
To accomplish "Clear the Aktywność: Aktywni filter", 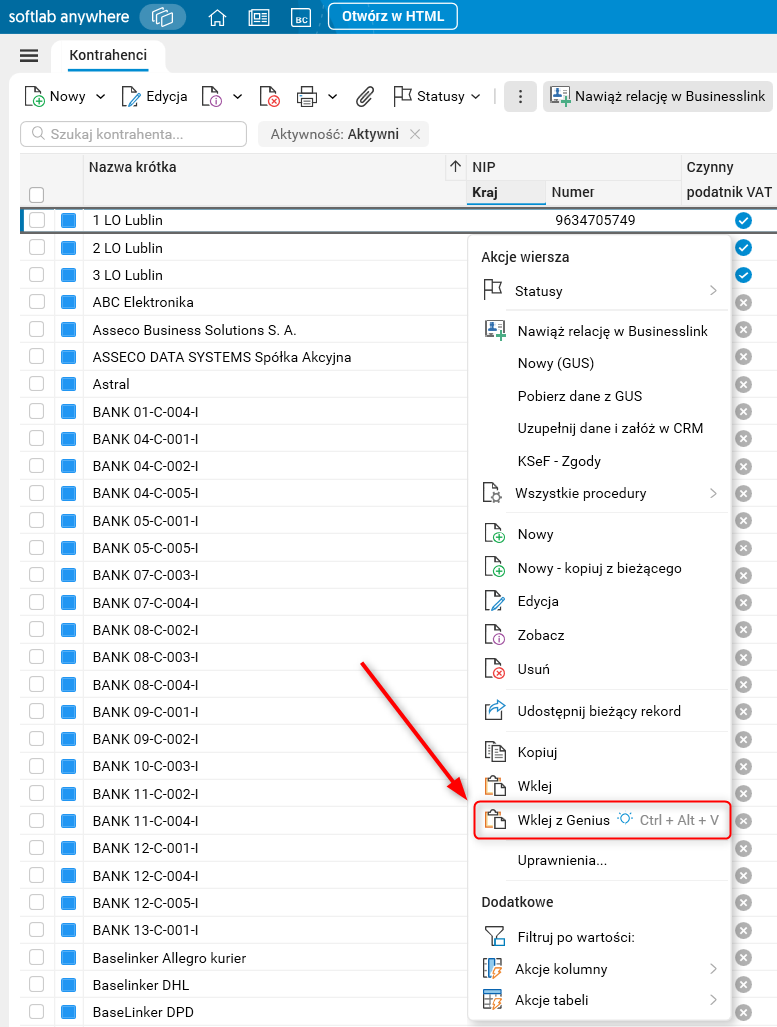I will [415, 134].
